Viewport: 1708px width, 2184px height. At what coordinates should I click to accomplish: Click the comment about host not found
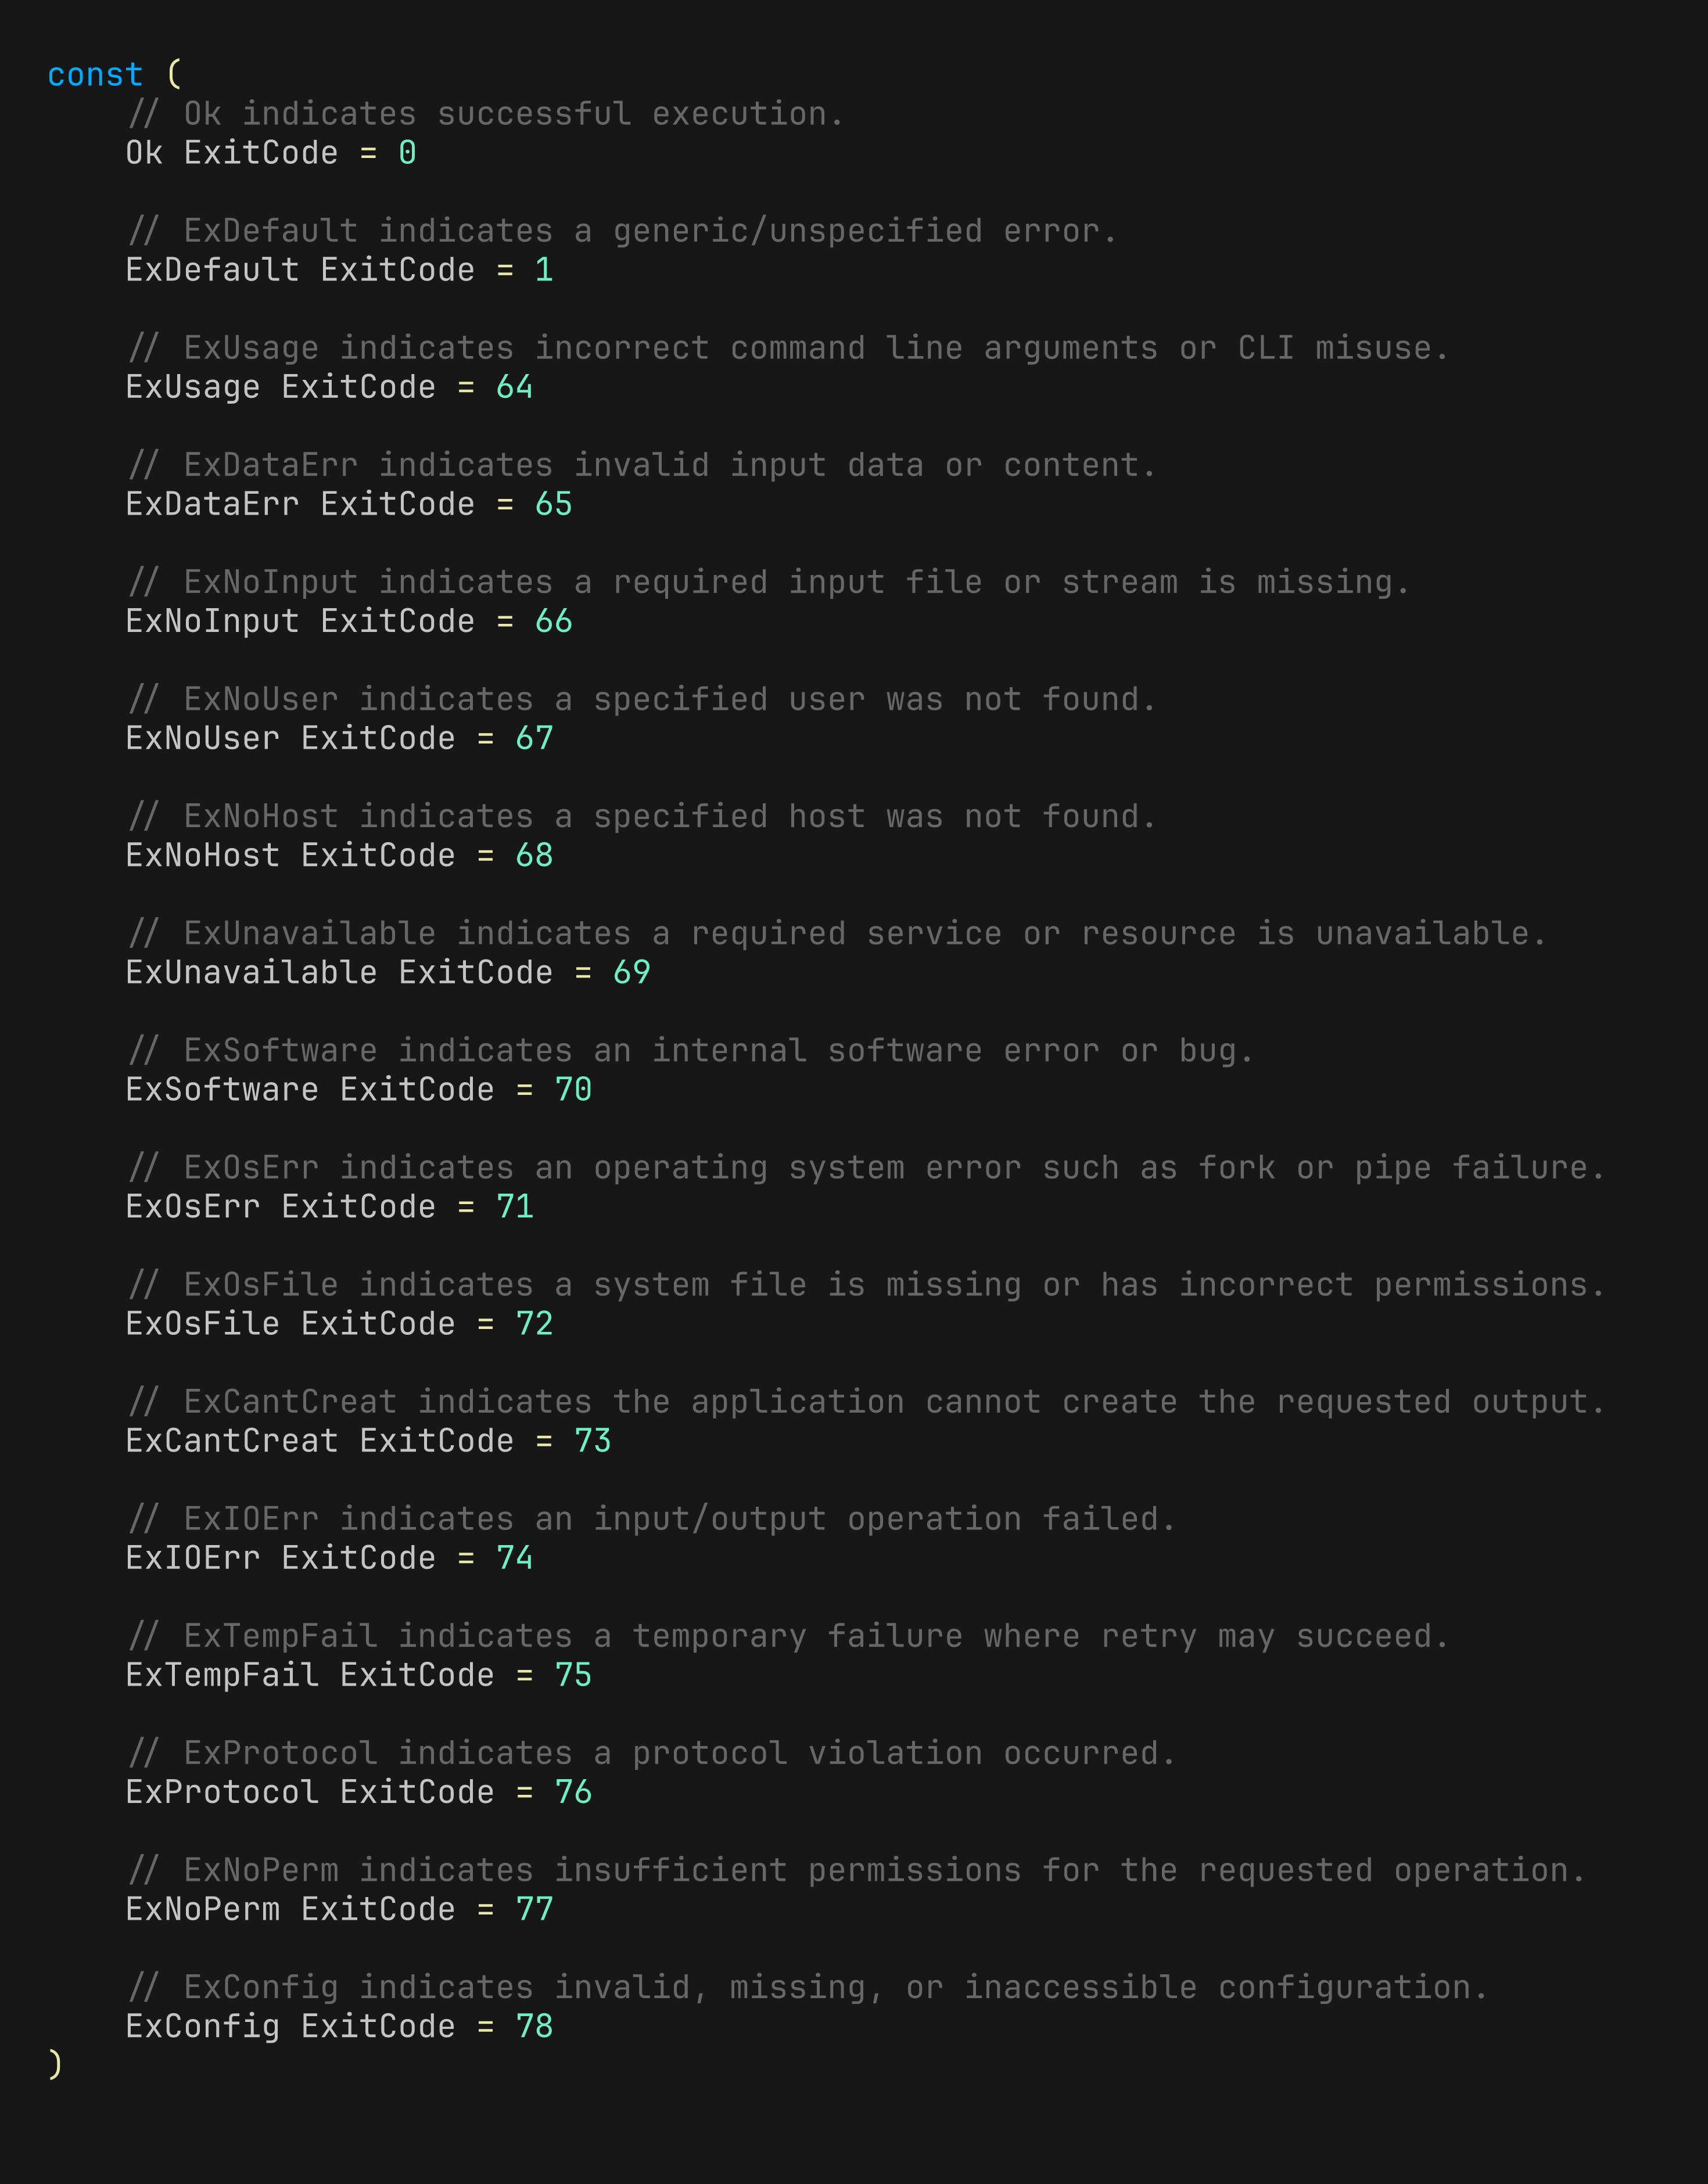tap(642, 817)
